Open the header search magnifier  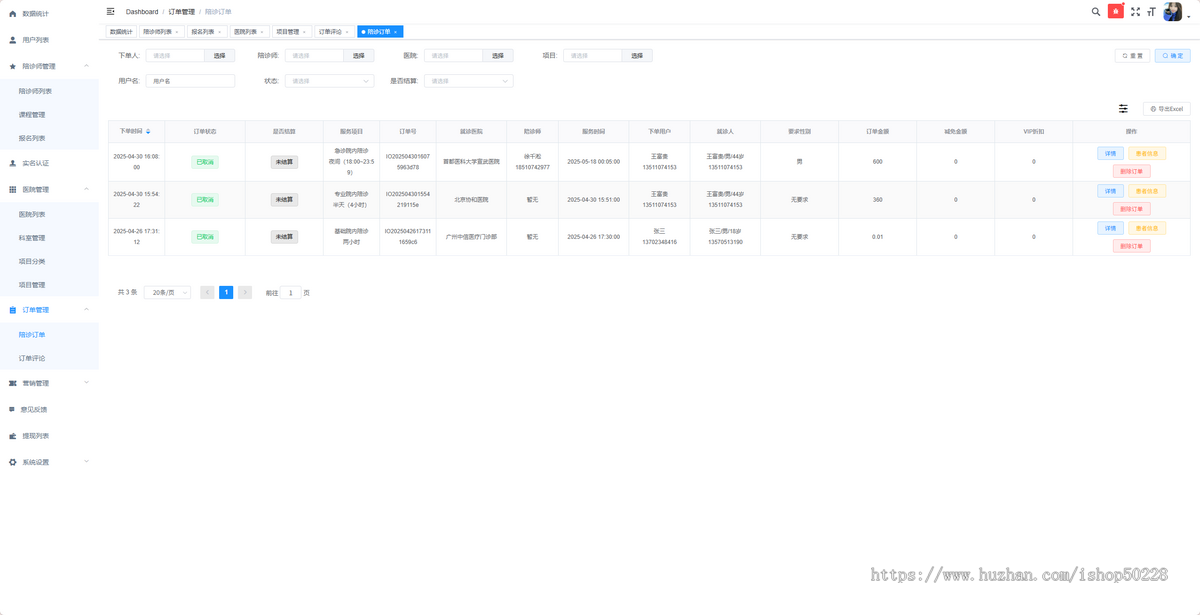pos(1096,12)
